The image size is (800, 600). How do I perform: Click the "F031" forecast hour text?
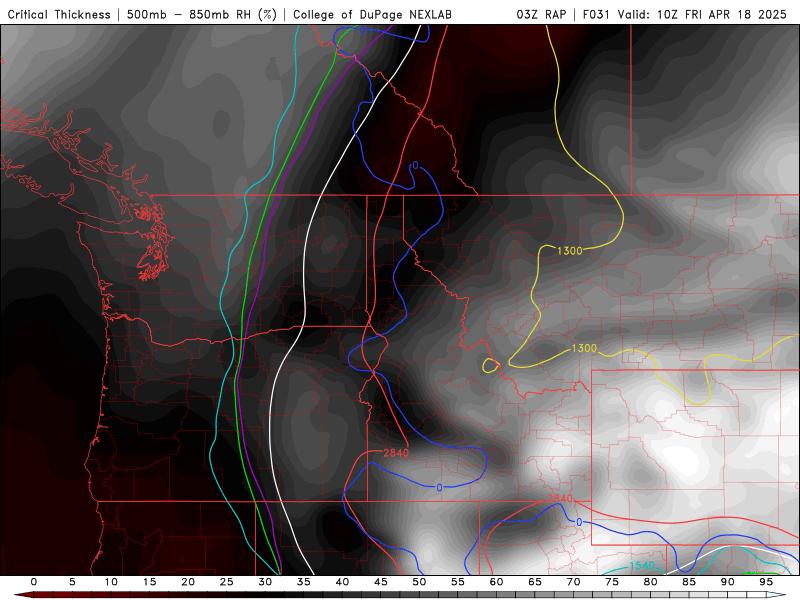click(x=596, y=14)
